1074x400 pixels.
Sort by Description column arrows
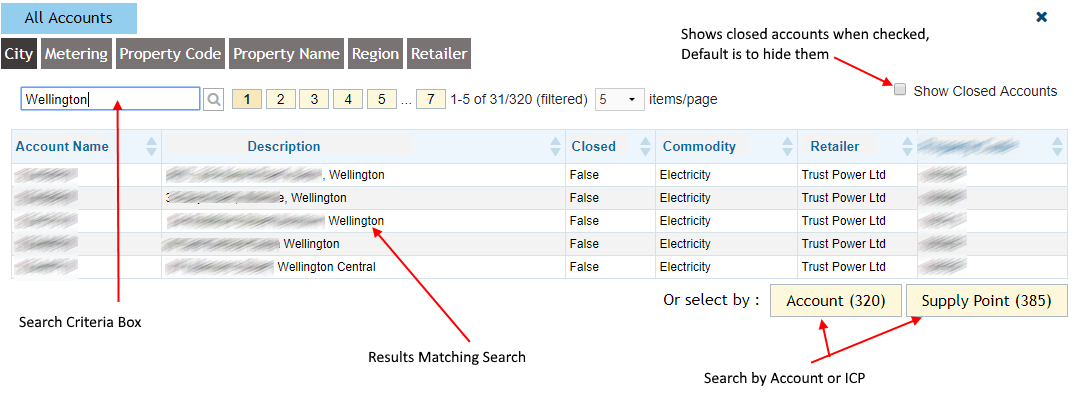pyautogui.click(x=556, y=147)
